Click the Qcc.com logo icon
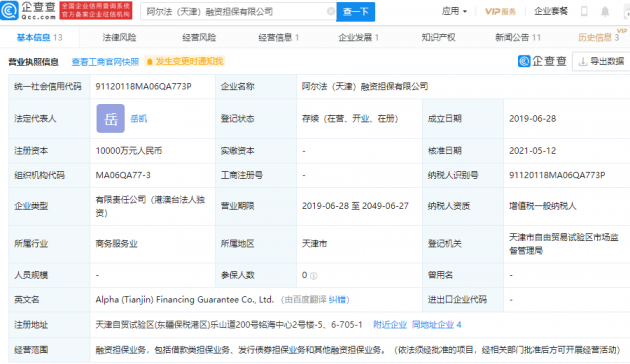 tap(9, 10)
